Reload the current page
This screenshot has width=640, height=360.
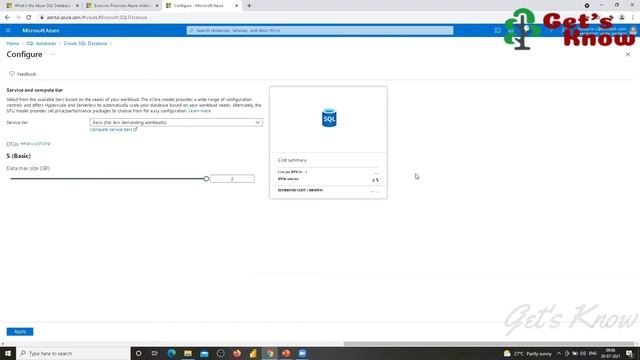(x=28, y=18)
